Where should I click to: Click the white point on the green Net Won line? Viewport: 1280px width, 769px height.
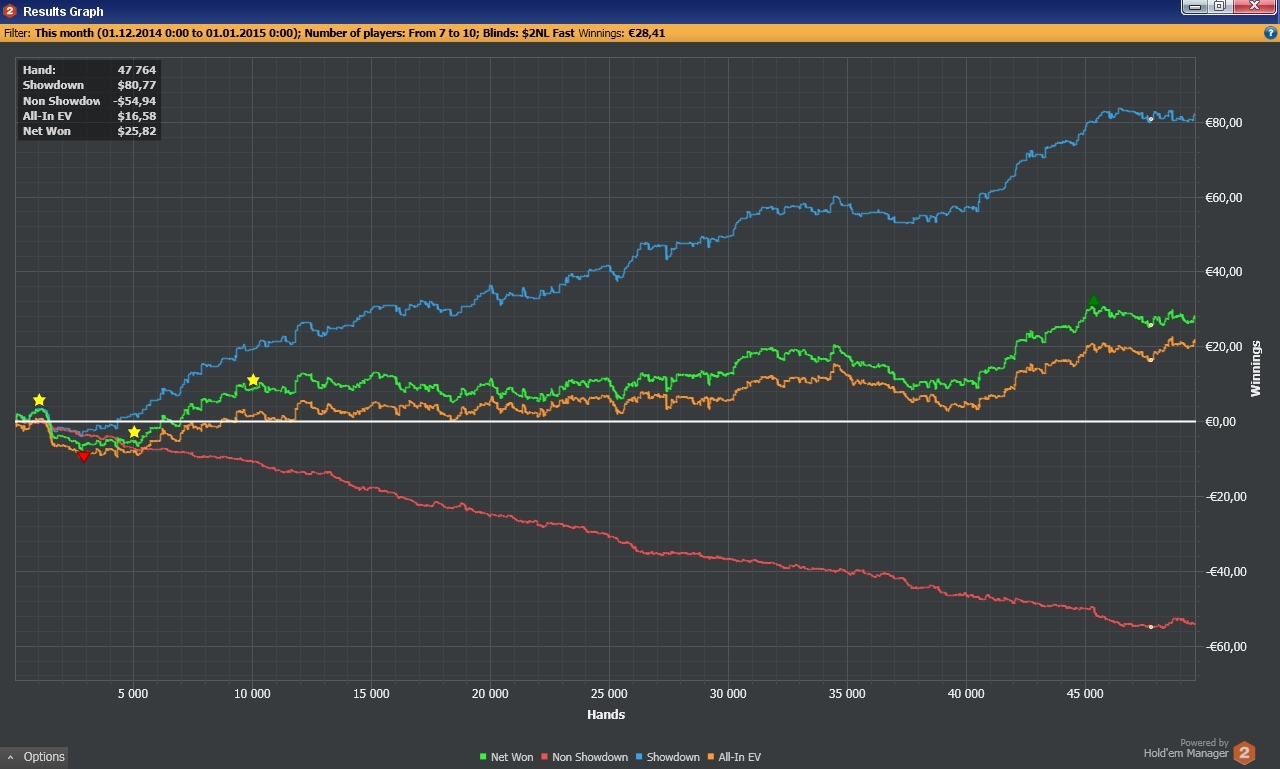(x=1151, y=325)
